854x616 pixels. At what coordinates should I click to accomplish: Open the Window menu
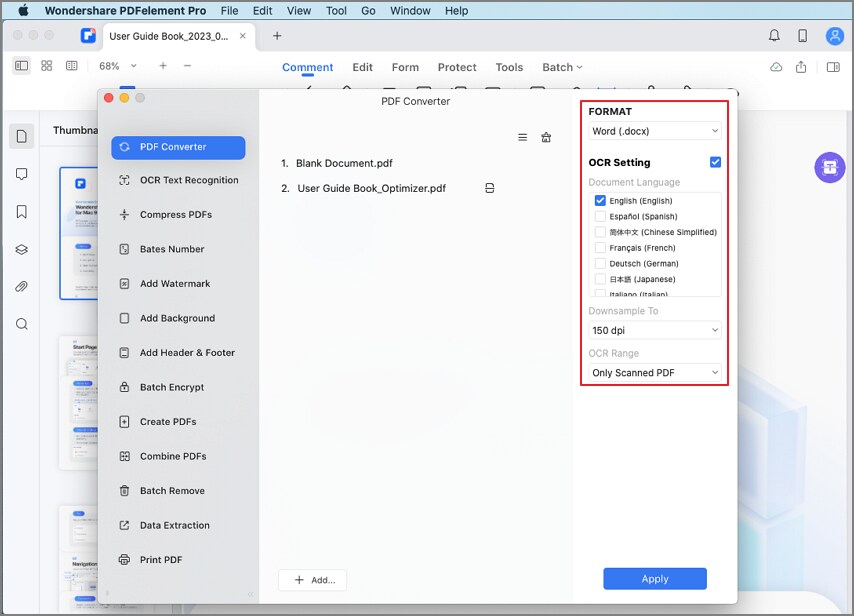(410, 10)
